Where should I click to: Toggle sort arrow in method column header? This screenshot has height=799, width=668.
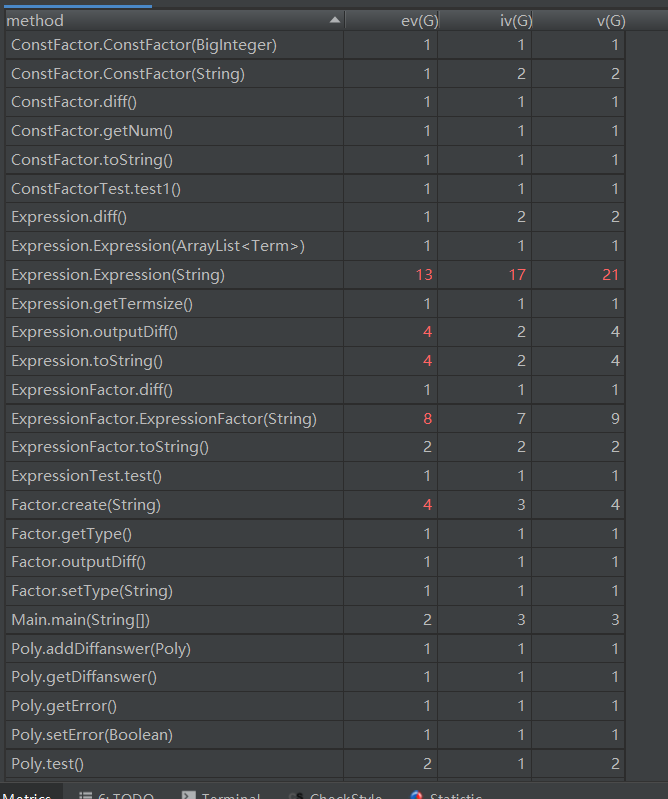click(x=334, y=20)
